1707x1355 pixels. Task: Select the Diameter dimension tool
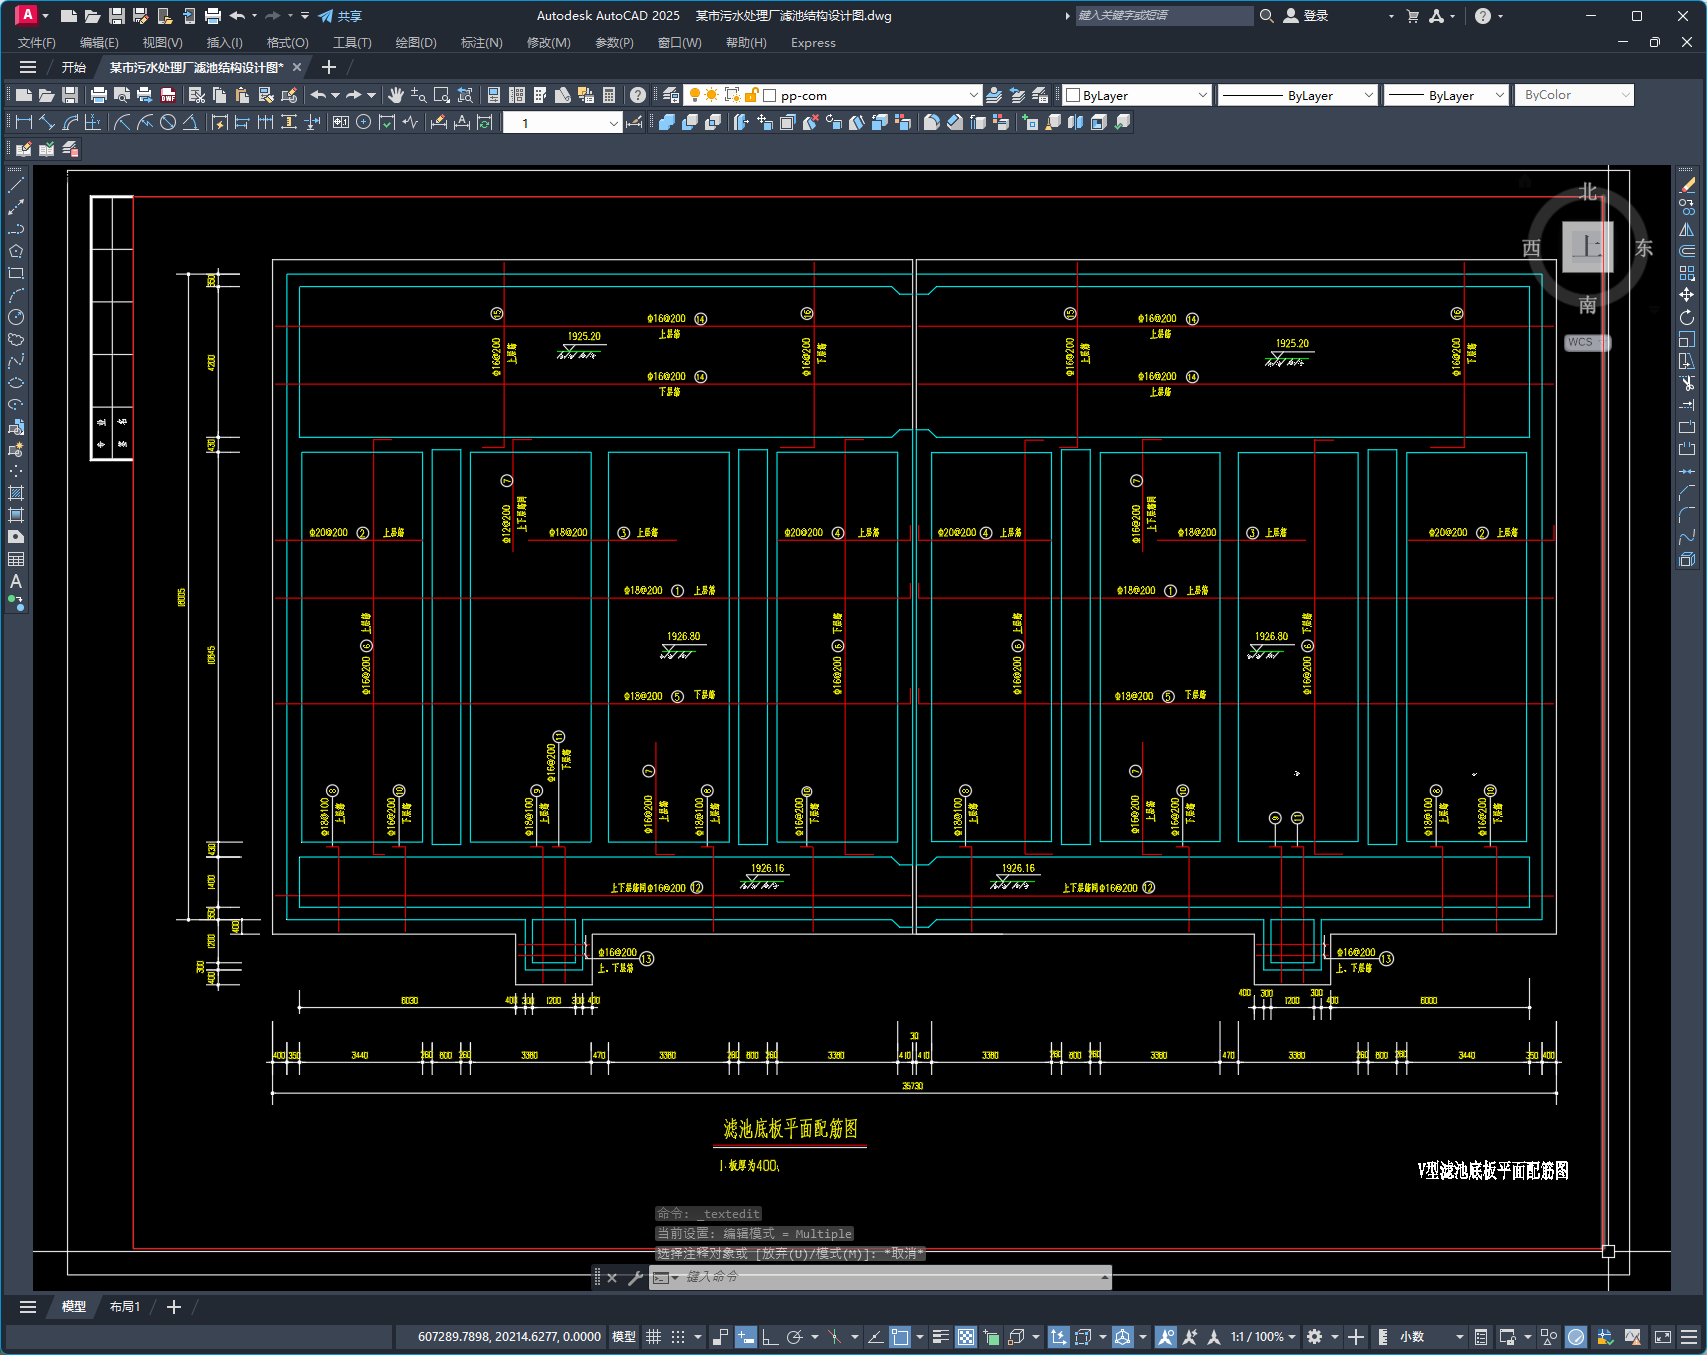pos(168,122)
